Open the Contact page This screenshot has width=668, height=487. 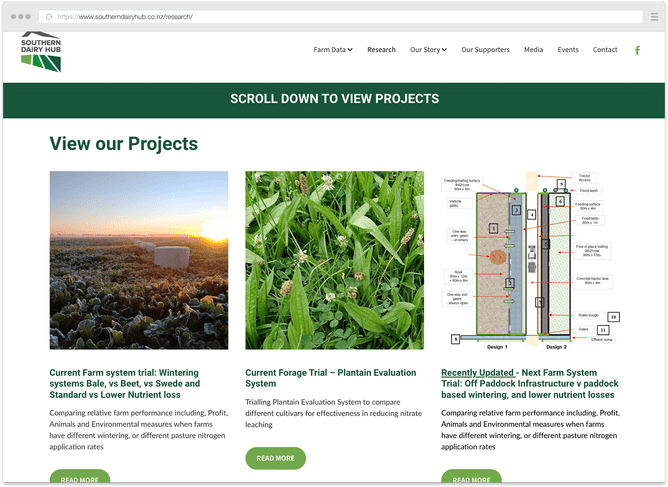[x=605, y=50]
